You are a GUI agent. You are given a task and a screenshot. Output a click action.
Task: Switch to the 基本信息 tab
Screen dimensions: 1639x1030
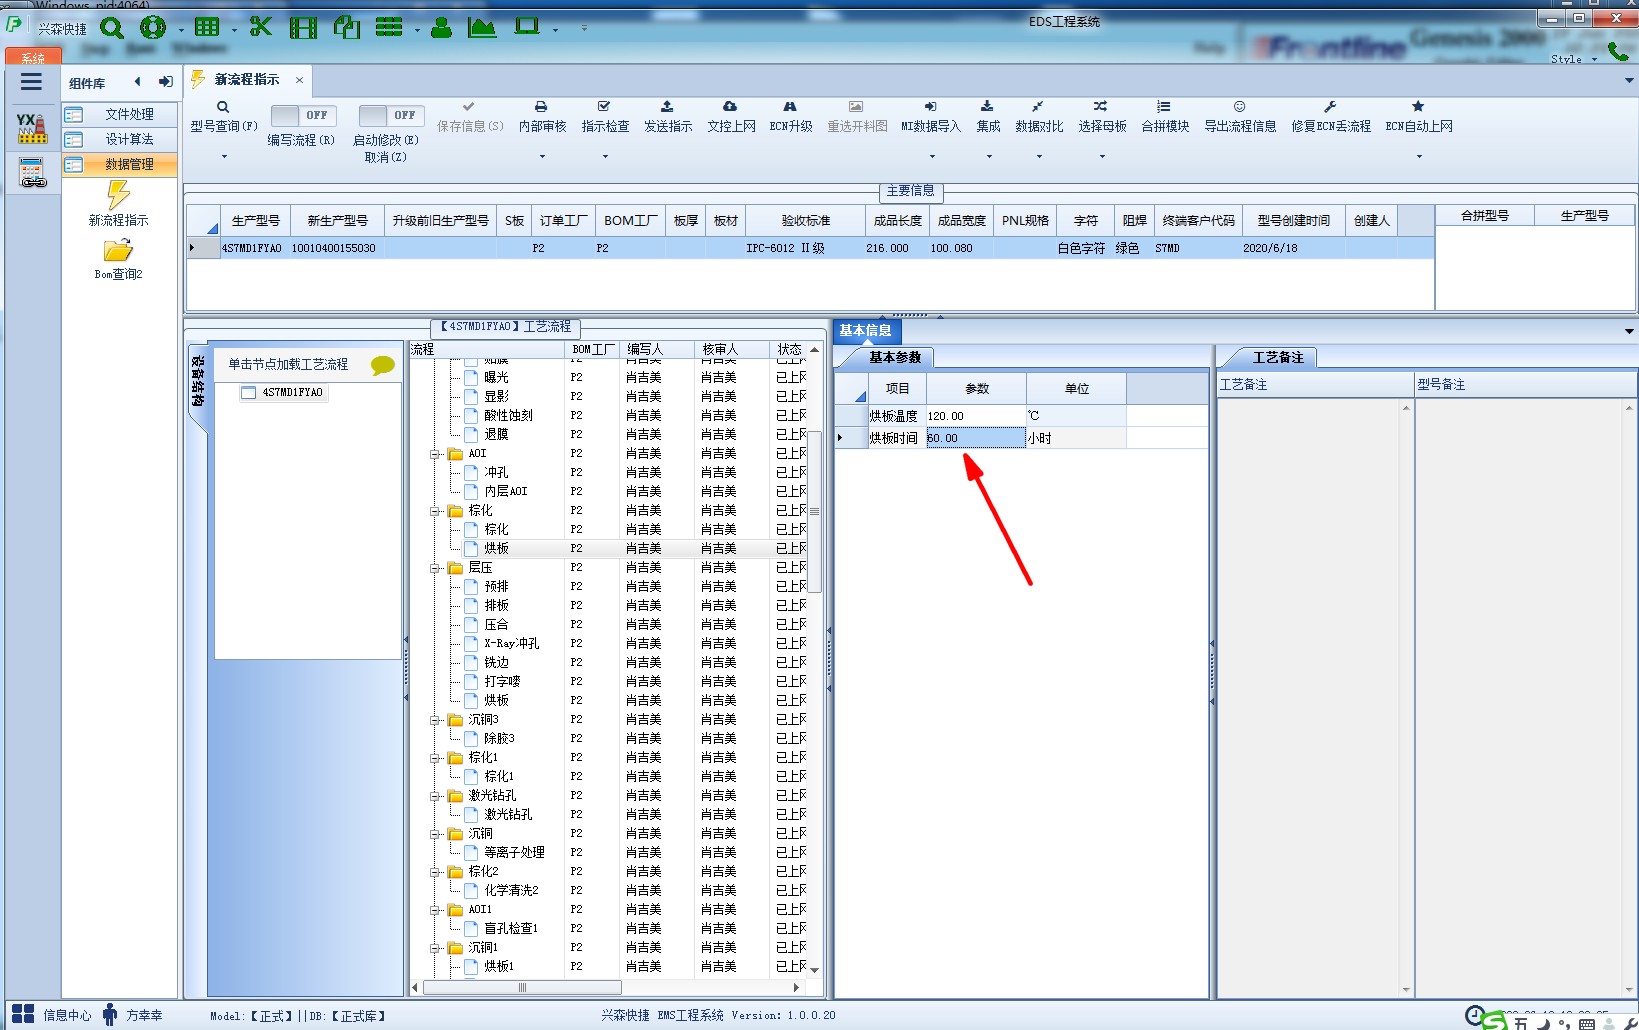(865, 331)
